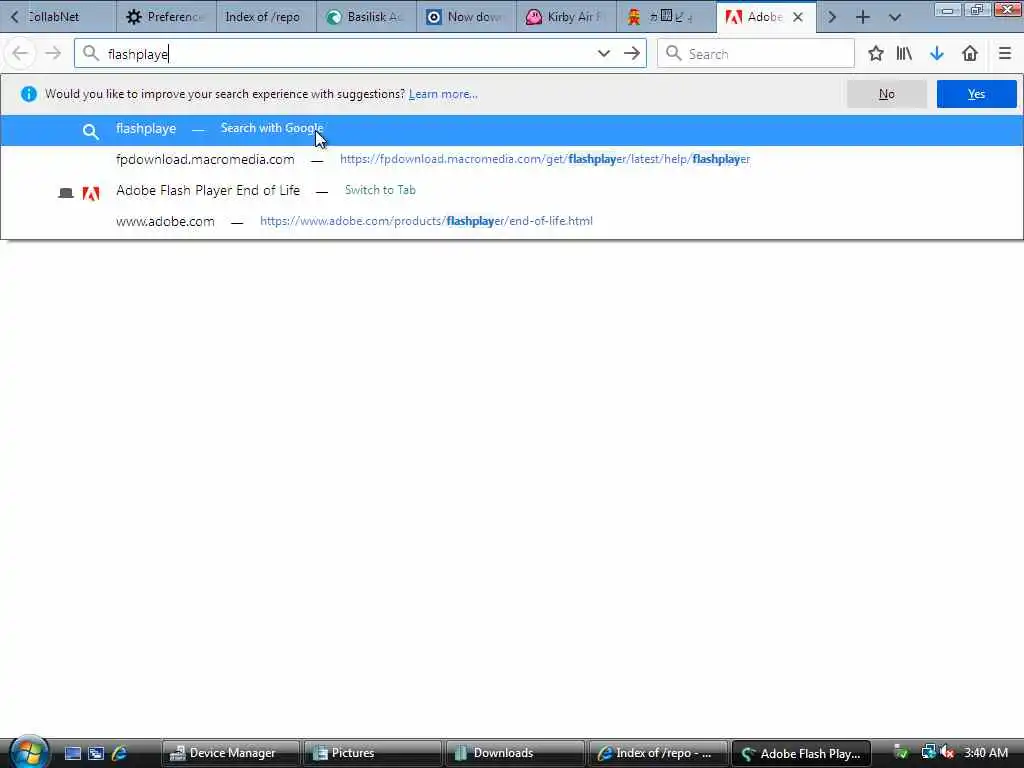This screenshot has width=1024, height=768.
Task: Open the Pictures taskbar window
Action: click(x=372, y=753)
